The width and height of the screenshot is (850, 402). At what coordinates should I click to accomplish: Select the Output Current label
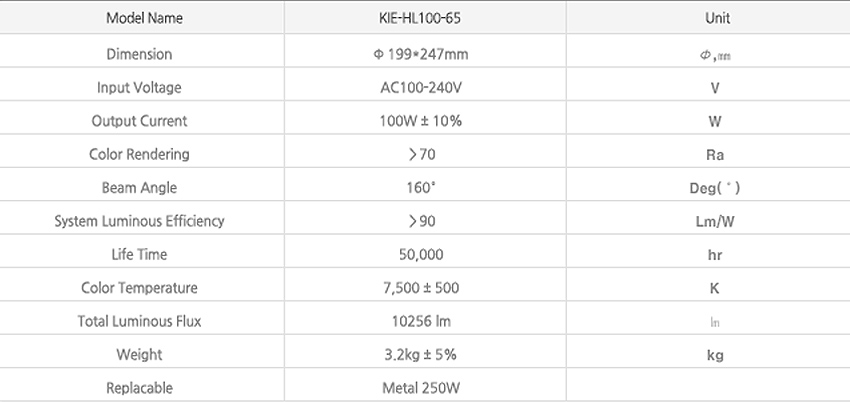pos(139,121)
